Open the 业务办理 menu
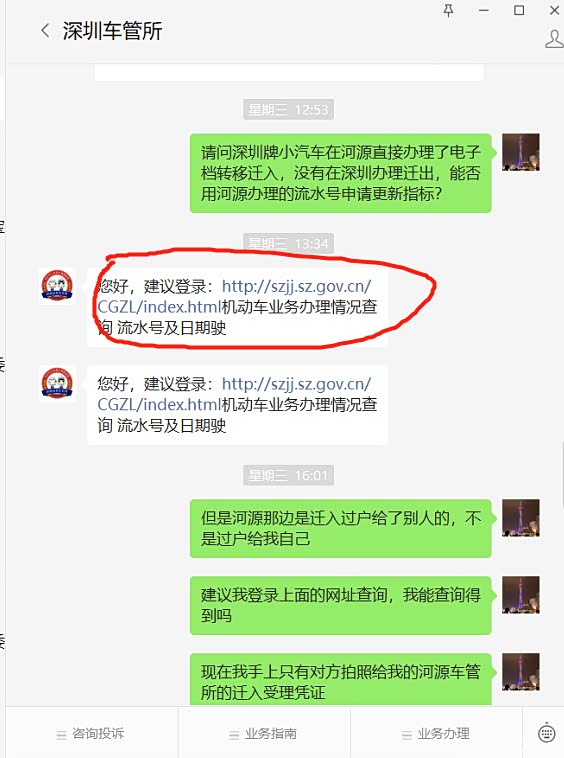 click(x=436, y=733)
